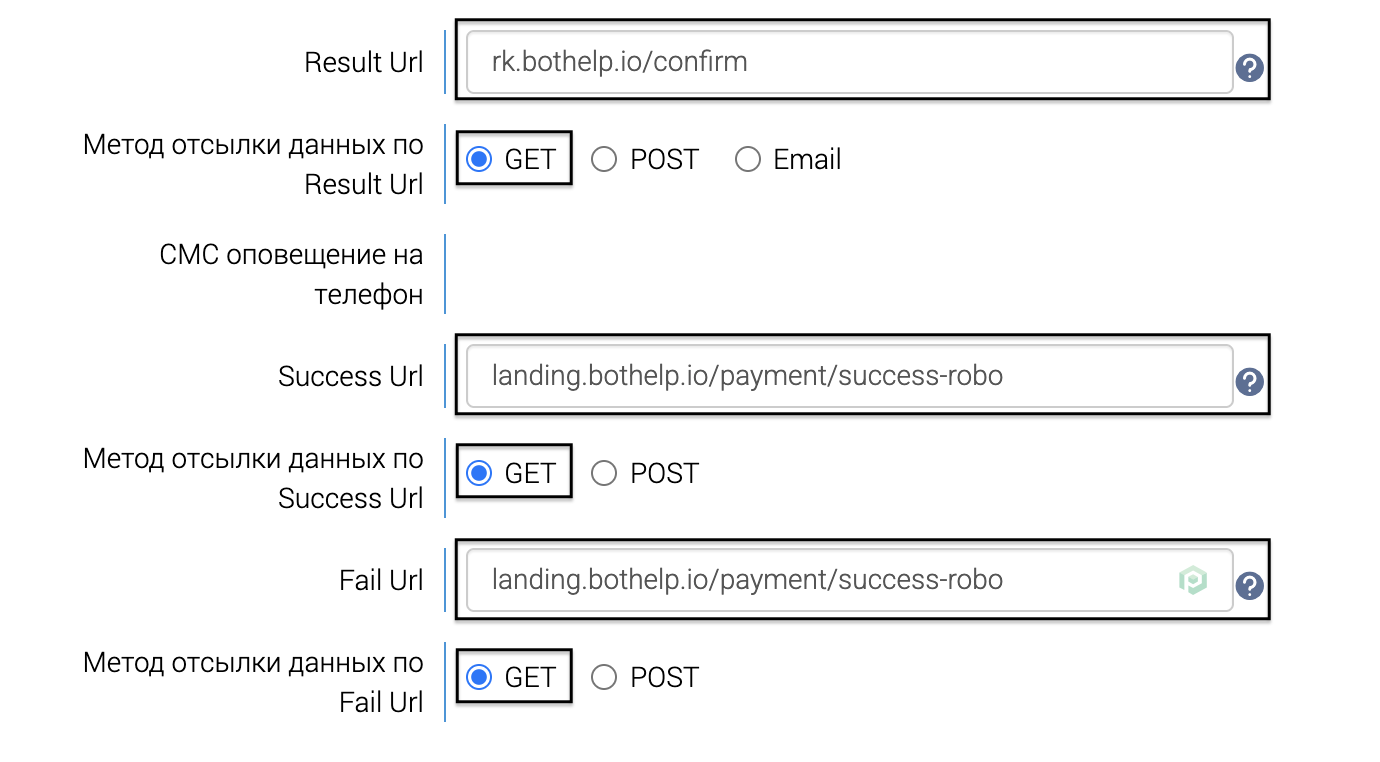Screen dimensions: 1380x762
Task: Click green extension icon inside Fail Url field
Action: coord(1192,581)
